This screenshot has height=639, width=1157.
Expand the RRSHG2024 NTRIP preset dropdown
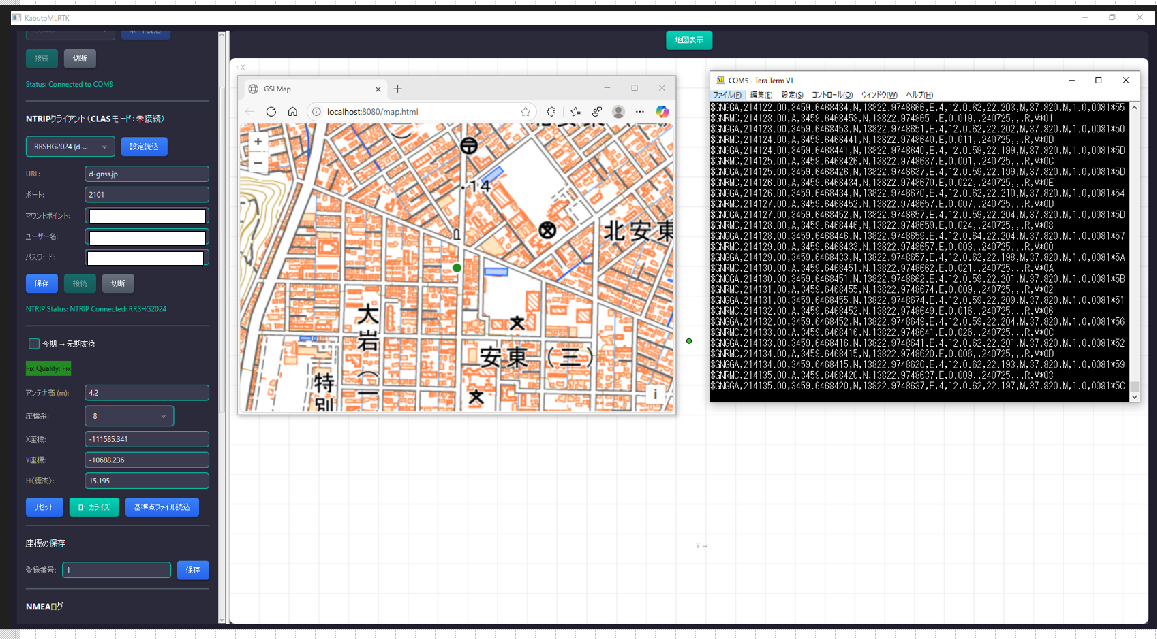coord(70,147)
